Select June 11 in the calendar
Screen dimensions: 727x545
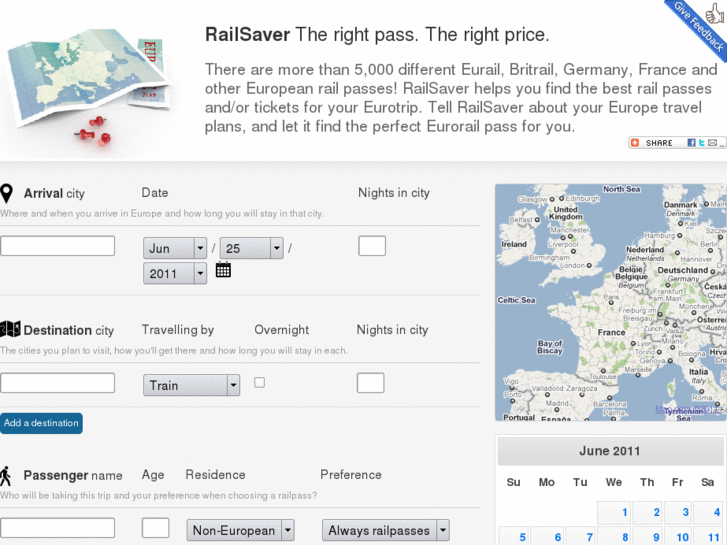point(709,536)
